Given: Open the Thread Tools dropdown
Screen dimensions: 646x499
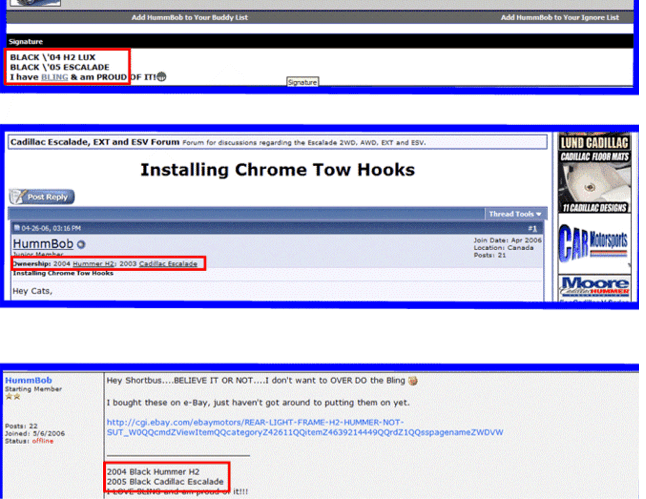Looking at the screenshot, I should pos(515,214).
